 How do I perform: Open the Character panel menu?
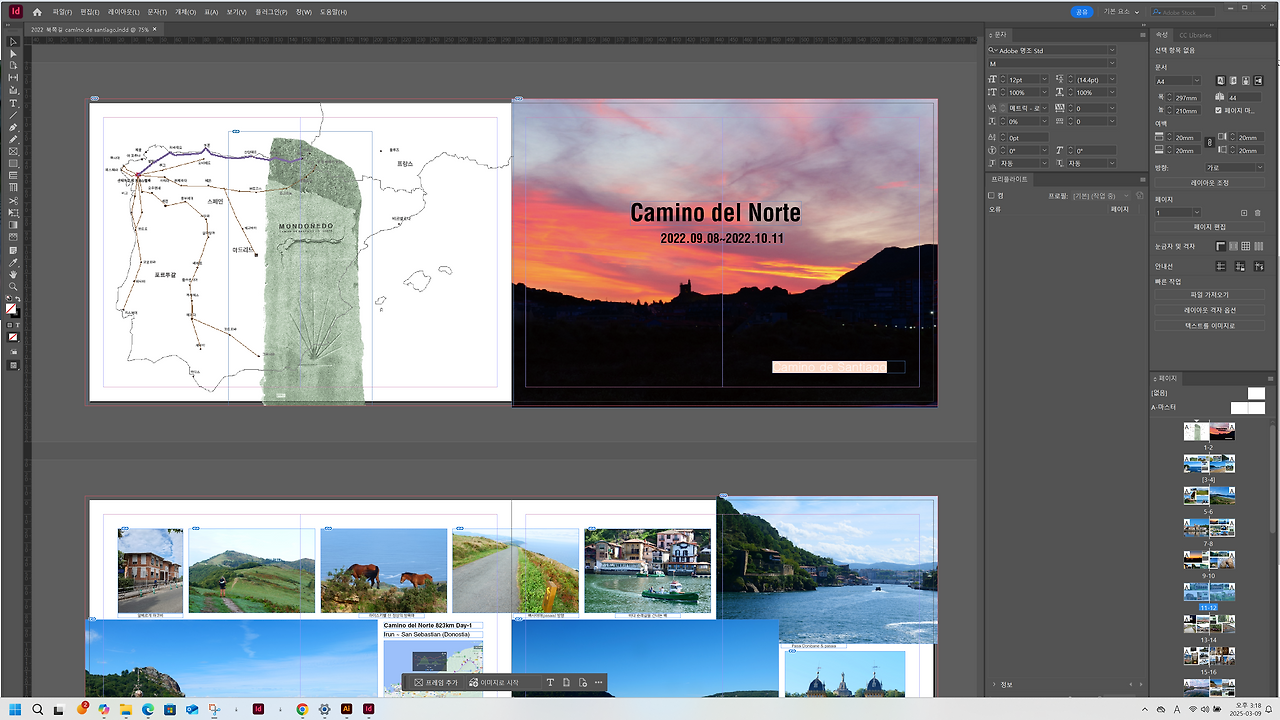pos(1142,34)
